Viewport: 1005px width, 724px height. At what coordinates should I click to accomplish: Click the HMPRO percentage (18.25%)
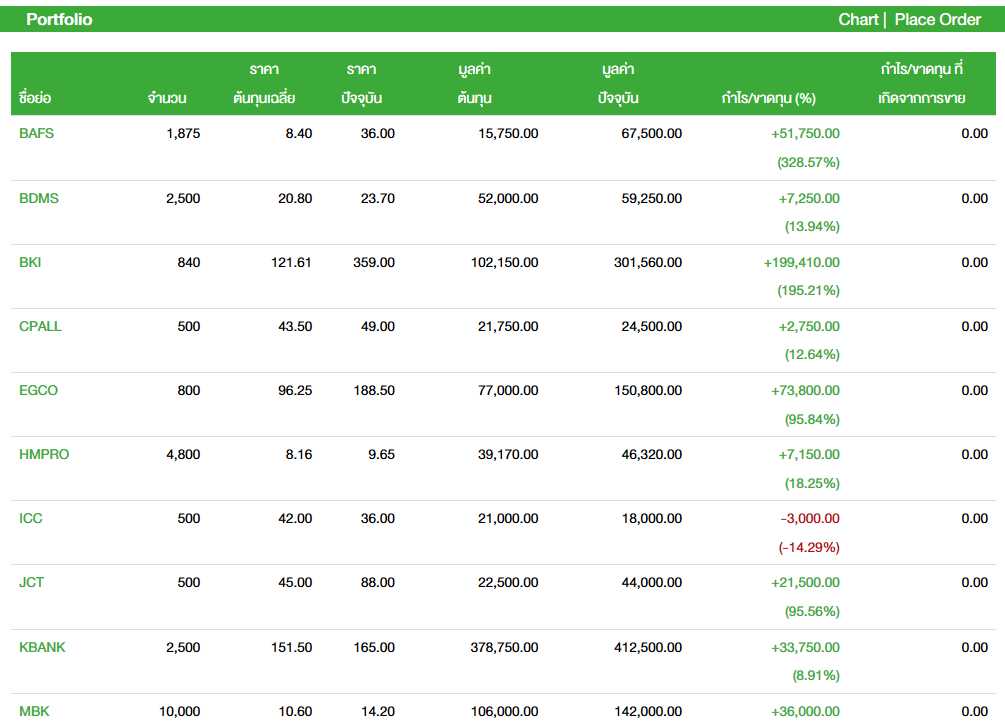812,483
